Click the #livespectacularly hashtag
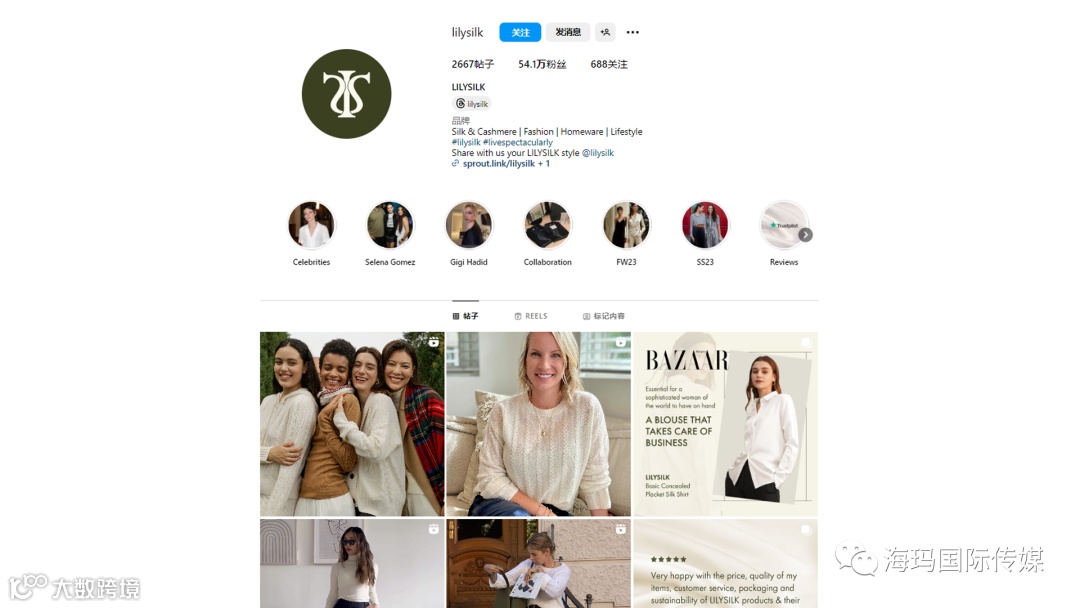 (518, 143)
